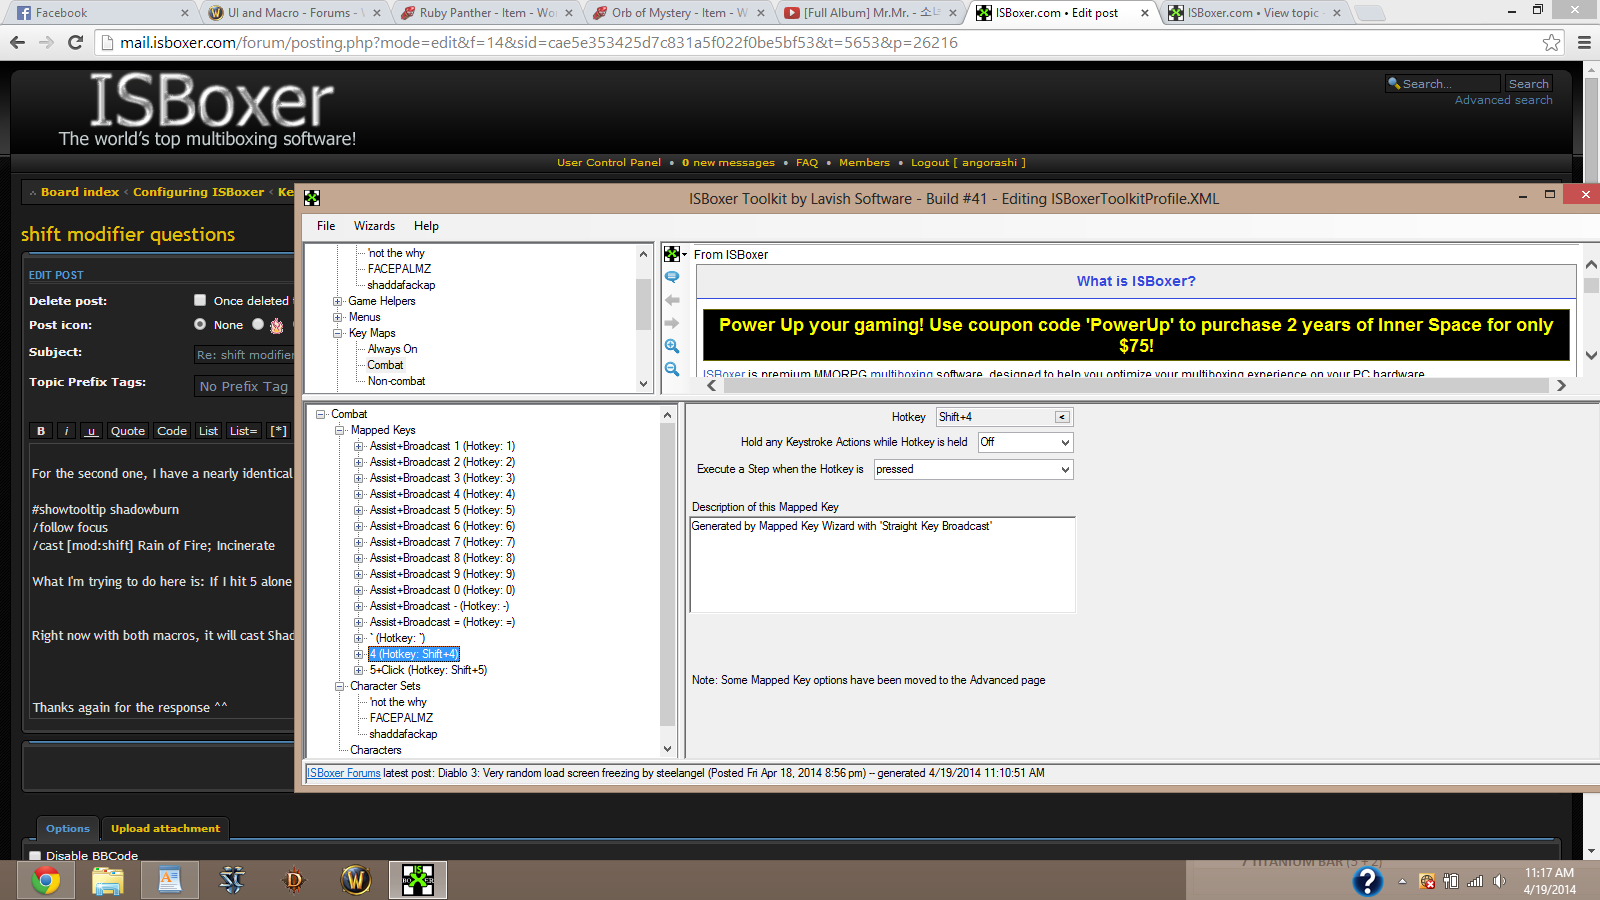This screenshot has width=1600, height=900.
Task: Click the network signal tray icon
Action: click(1475, 881)
